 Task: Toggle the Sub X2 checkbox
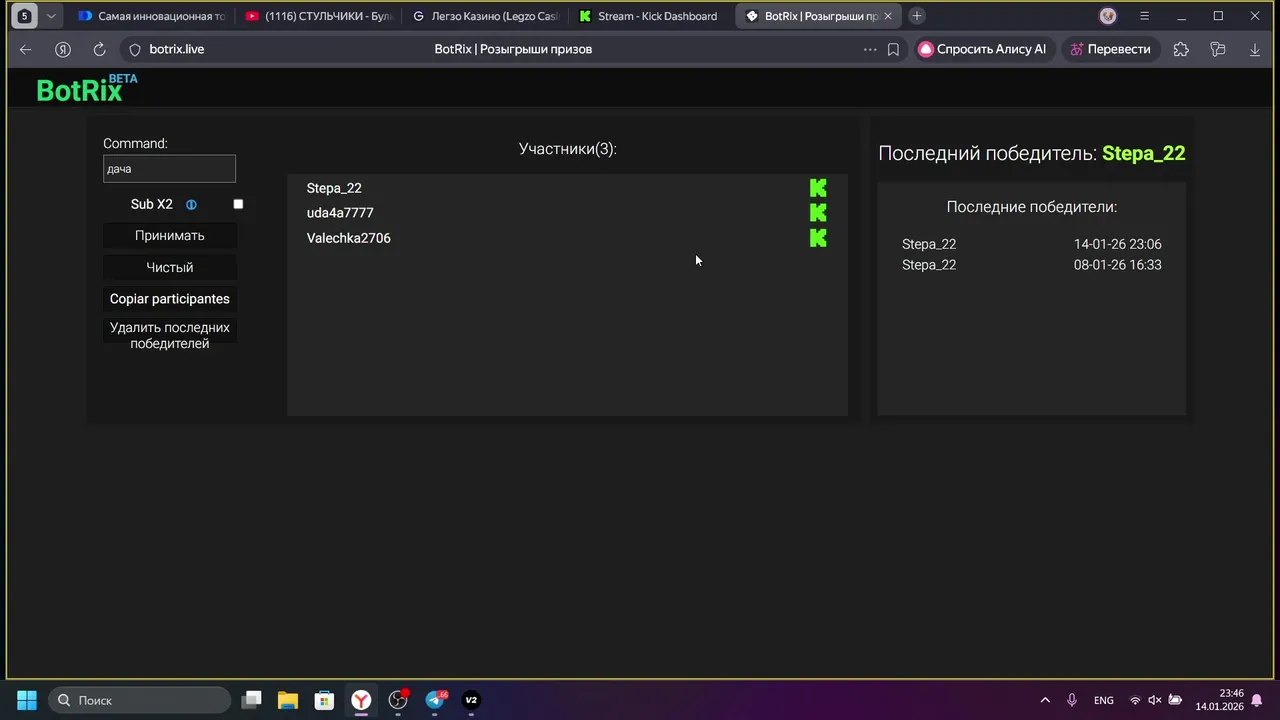[238, 204]
